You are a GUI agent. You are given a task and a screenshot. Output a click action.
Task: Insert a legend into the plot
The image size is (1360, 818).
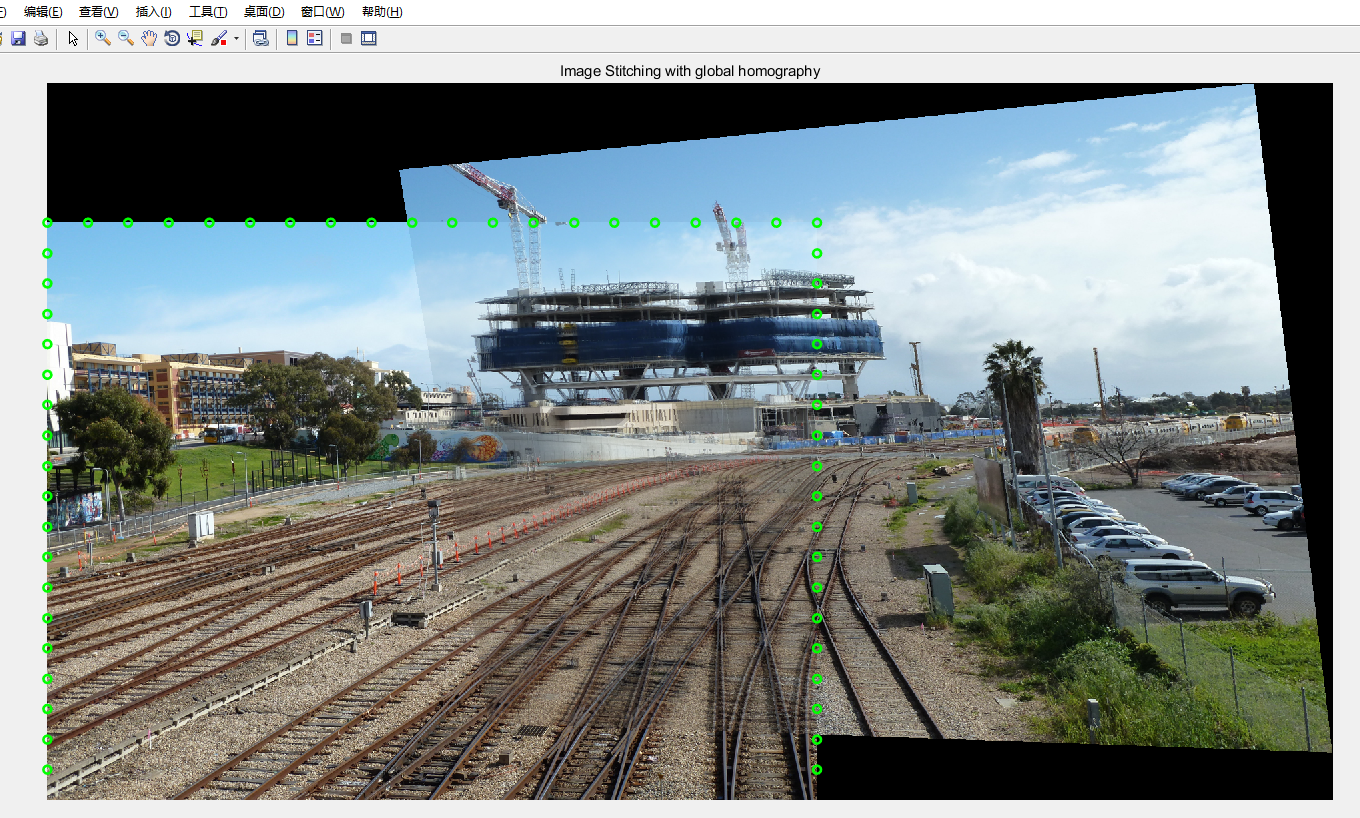(x=315, y=38)
